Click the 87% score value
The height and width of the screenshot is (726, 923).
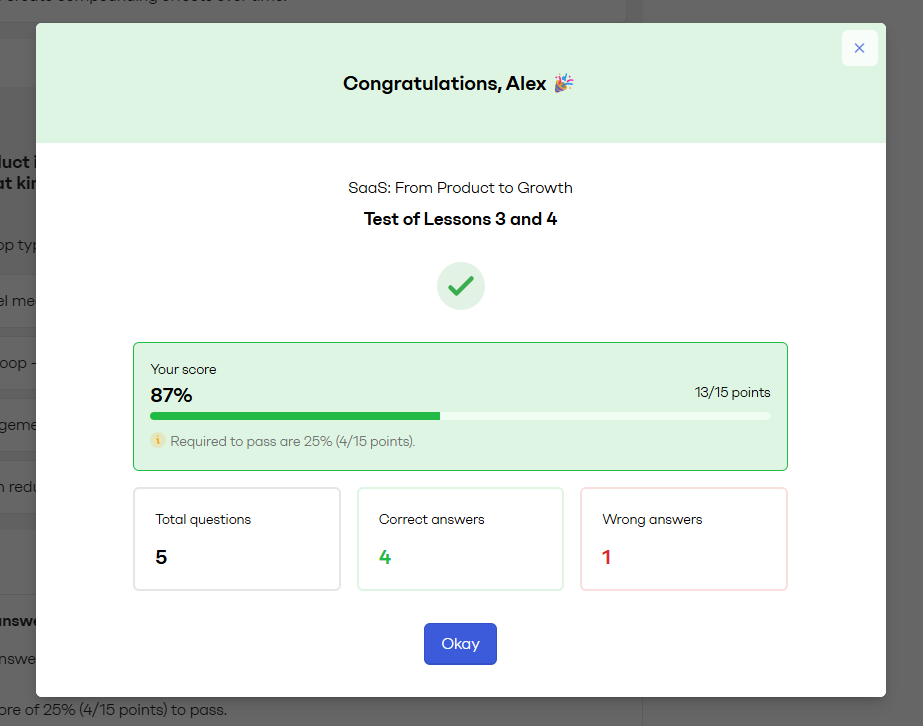click(171, 395)
